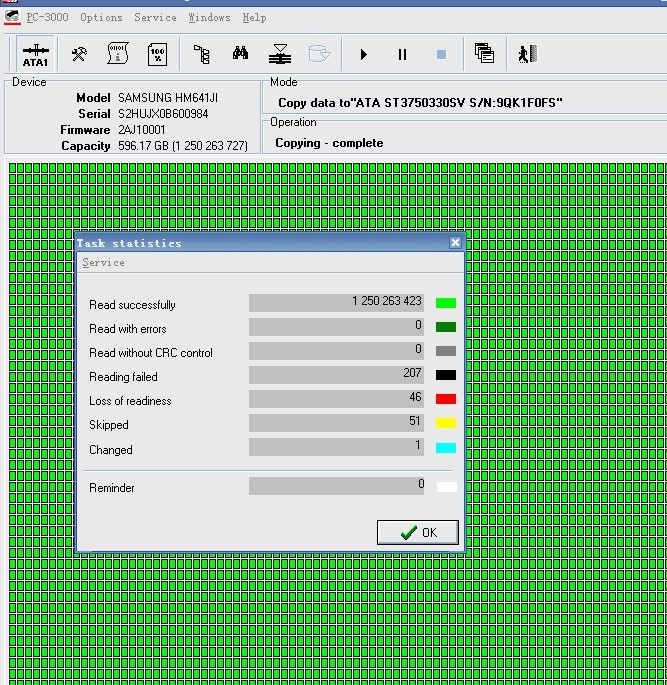Image resolution: width=667 pixels, height=685 pixels.
Task: Click the cascading windows toolbar icon
Action: pyautogui.click(x=484, y=54)
